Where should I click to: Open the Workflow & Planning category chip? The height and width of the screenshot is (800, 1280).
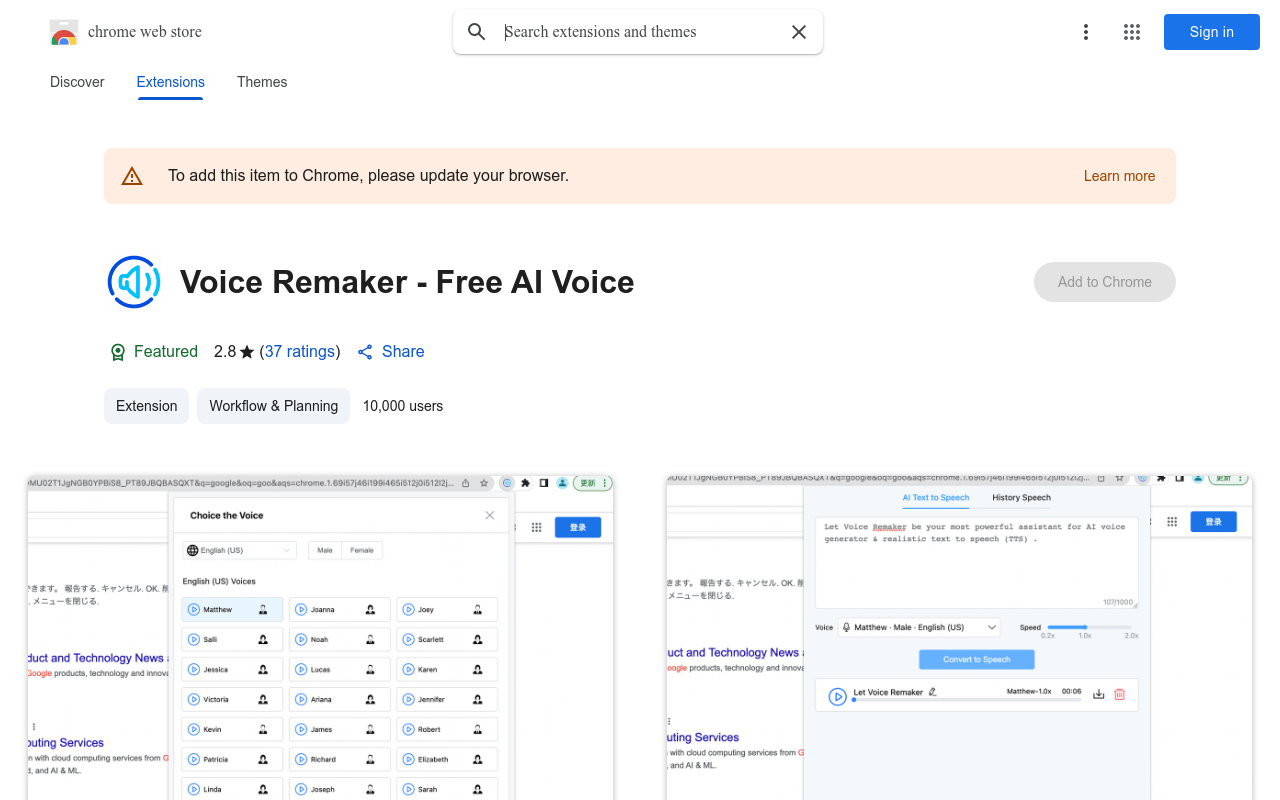coord(273,406)
